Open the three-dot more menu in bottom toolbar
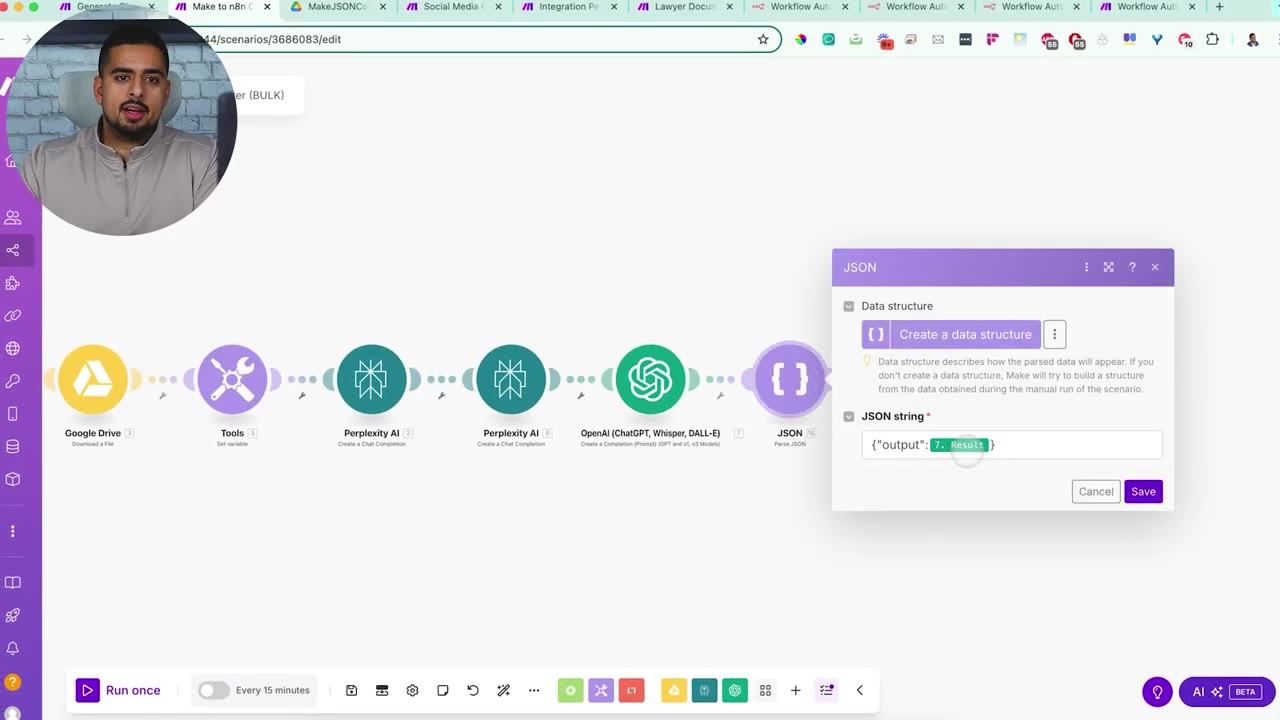Viewport: 1280px width, 720px height. click(x=534, y=690)
